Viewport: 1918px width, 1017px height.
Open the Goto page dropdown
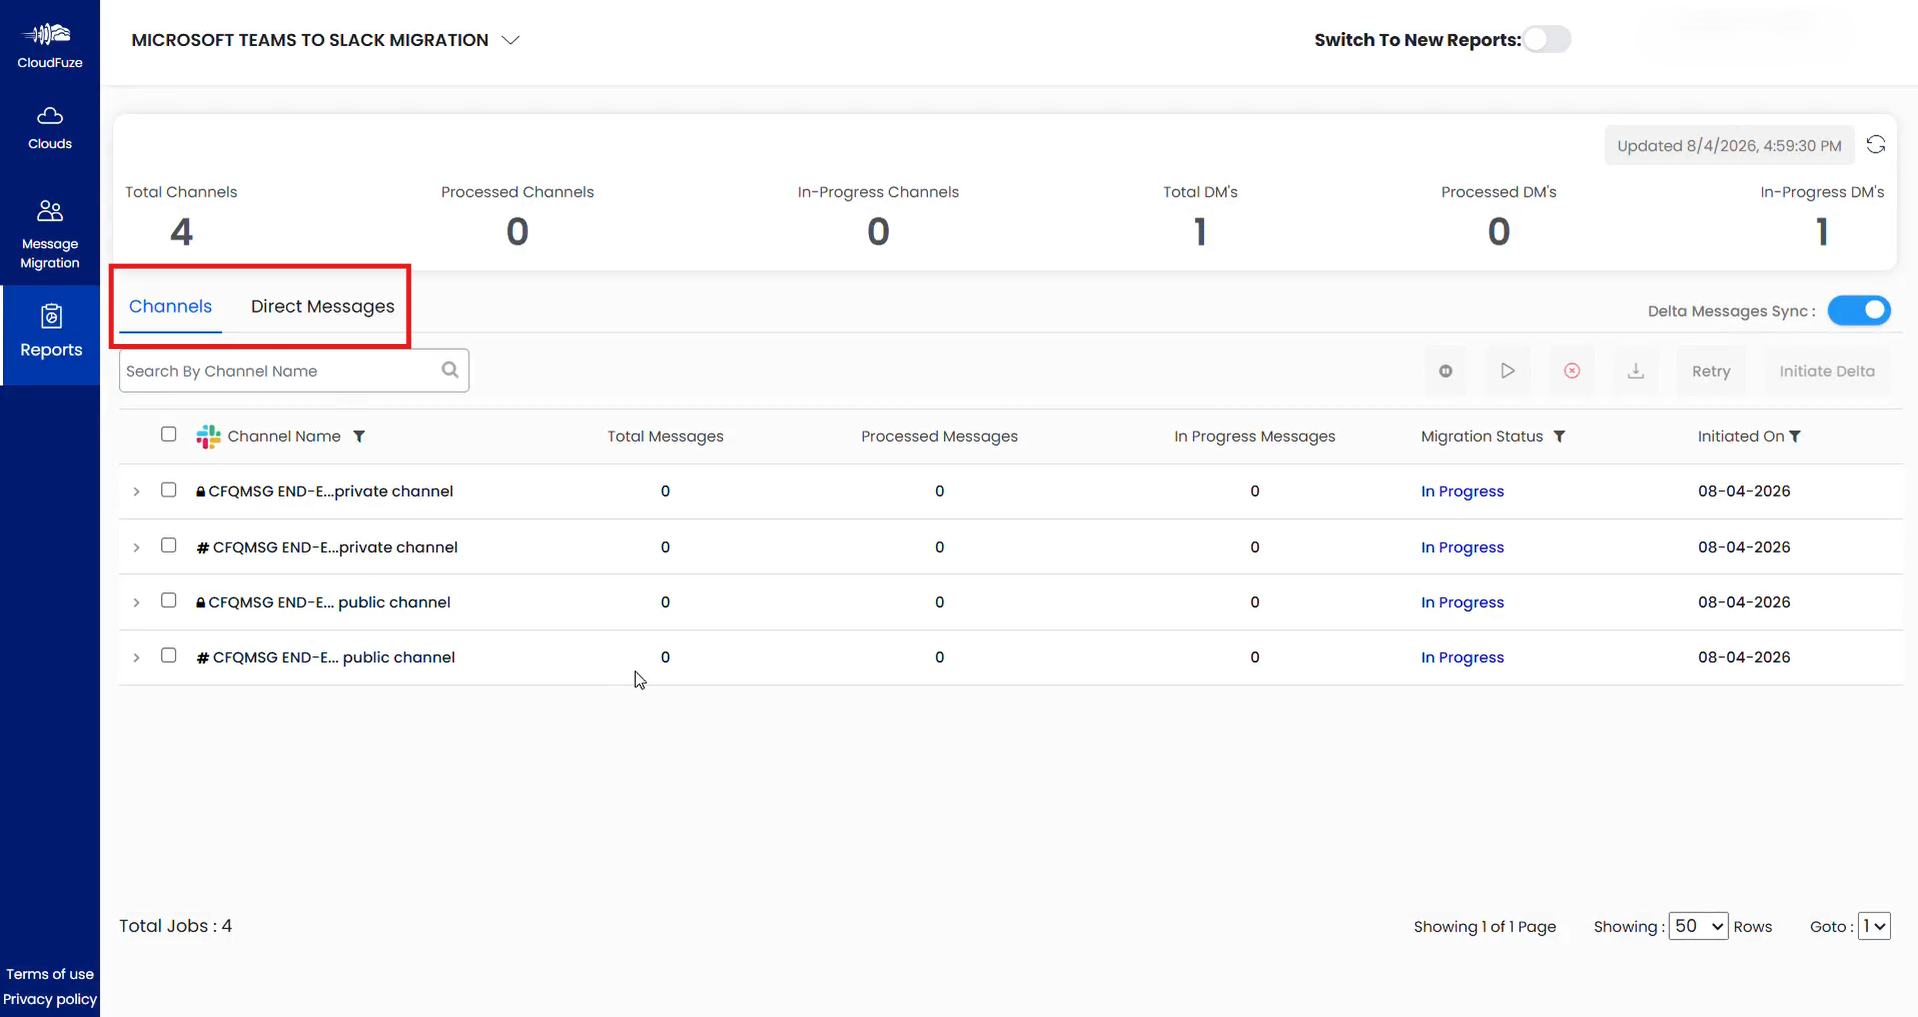click(x=1874, y=926)
